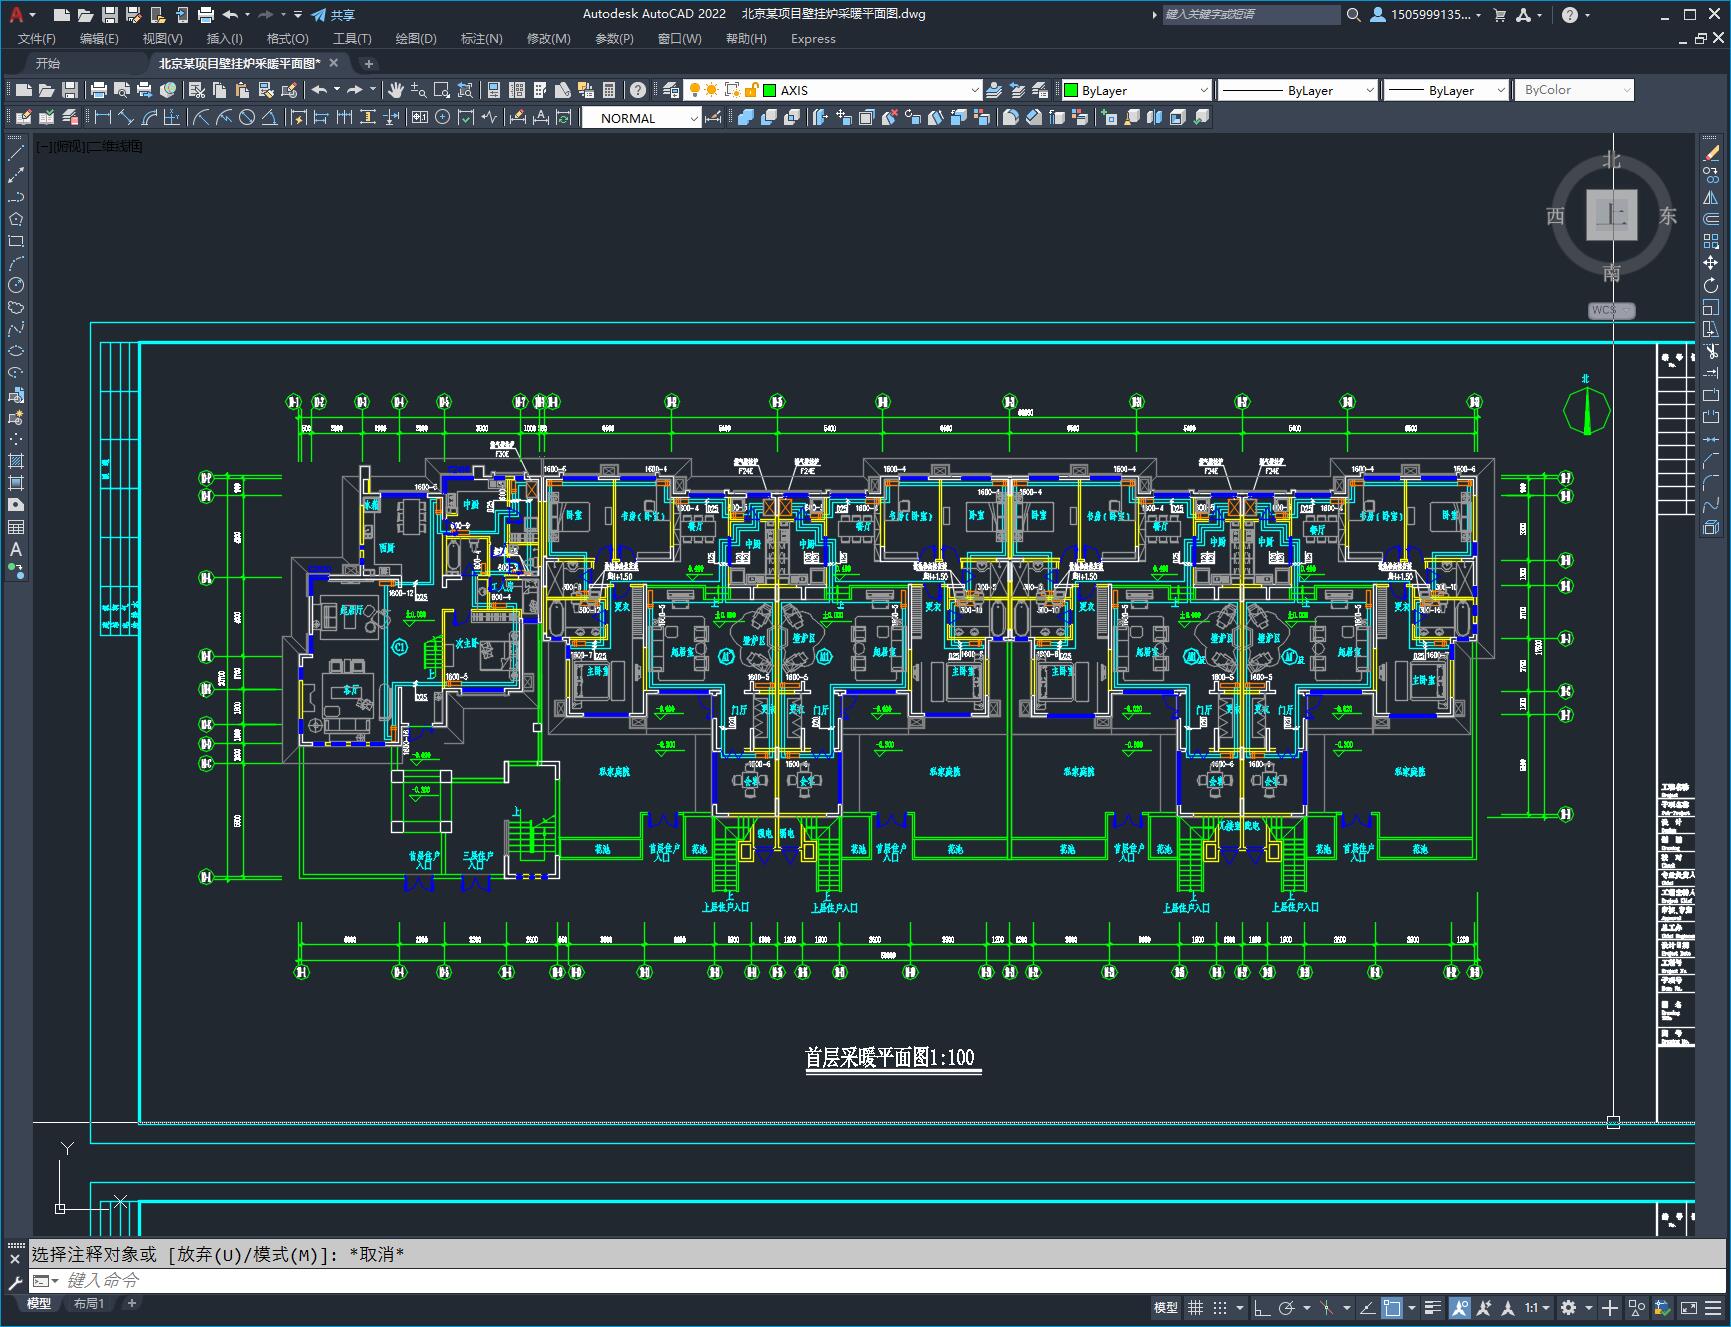Select the Polygon drawing tool
Viewport: 1731px width, 1327px height.
click(x=16, y=219)
